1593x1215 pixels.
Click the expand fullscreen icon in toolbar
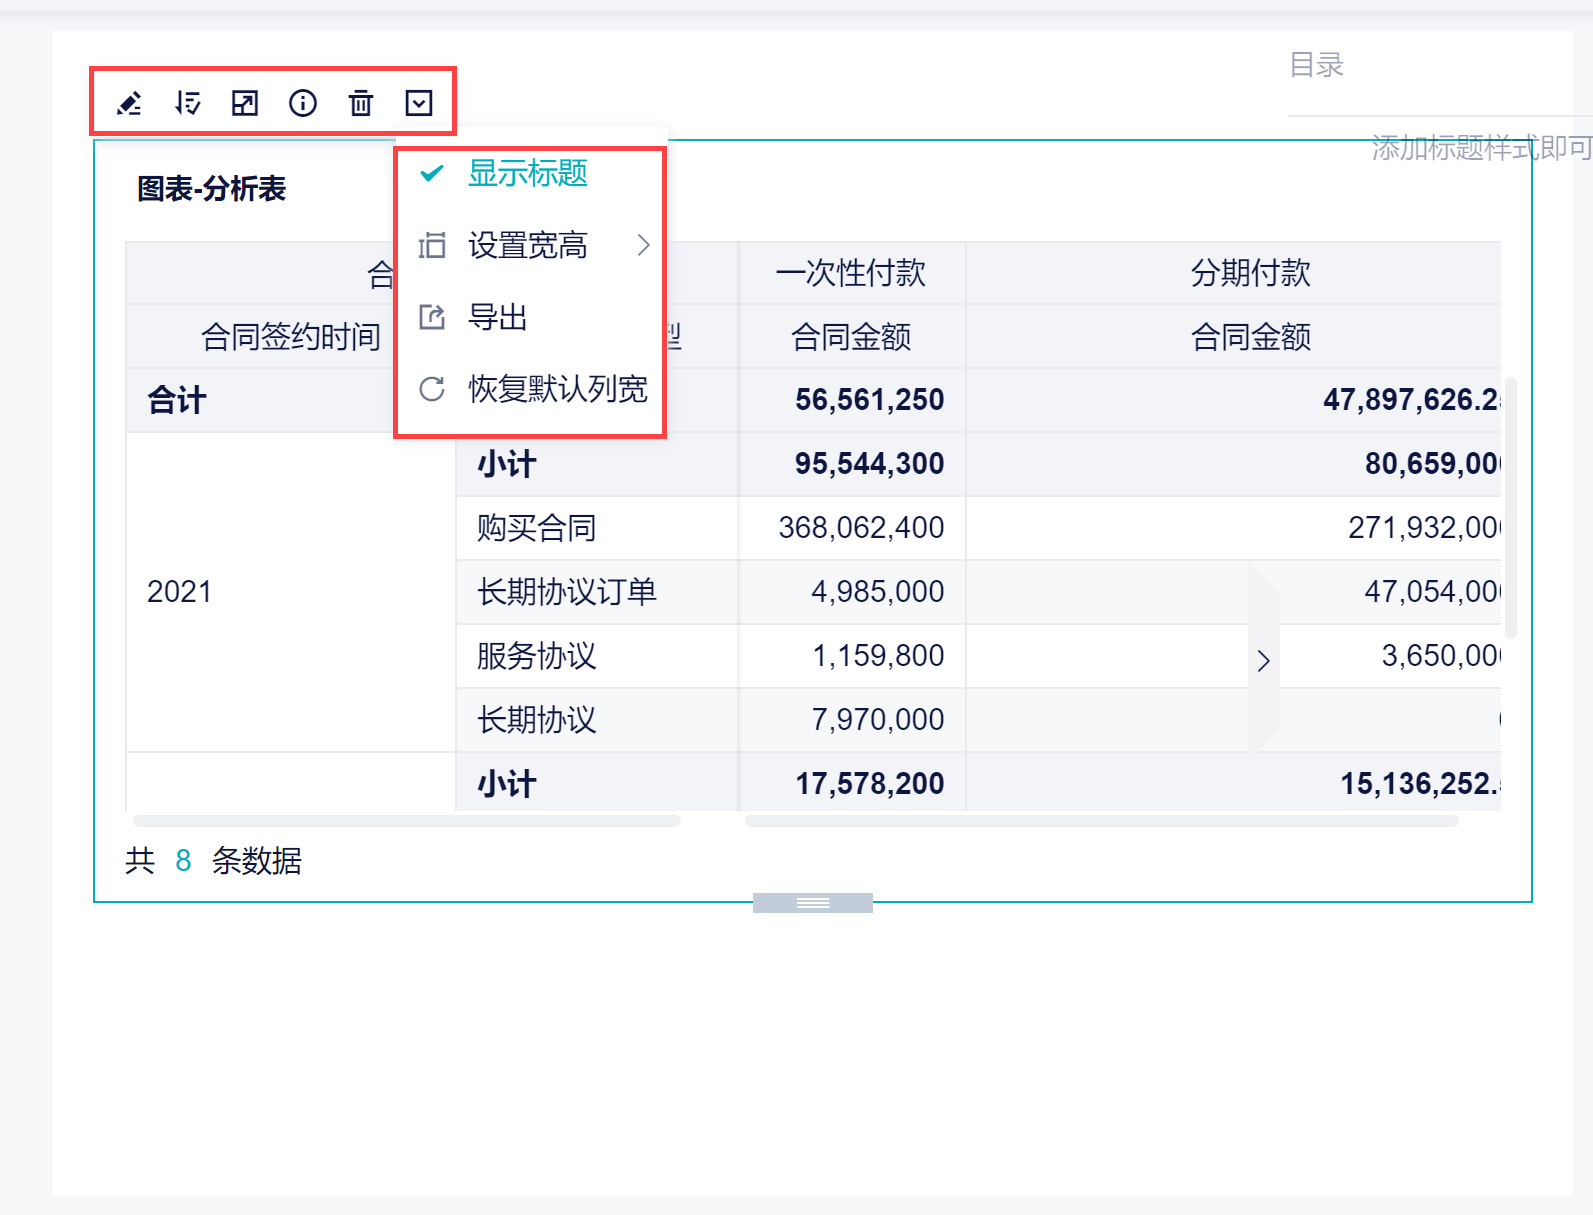[245, 103]
